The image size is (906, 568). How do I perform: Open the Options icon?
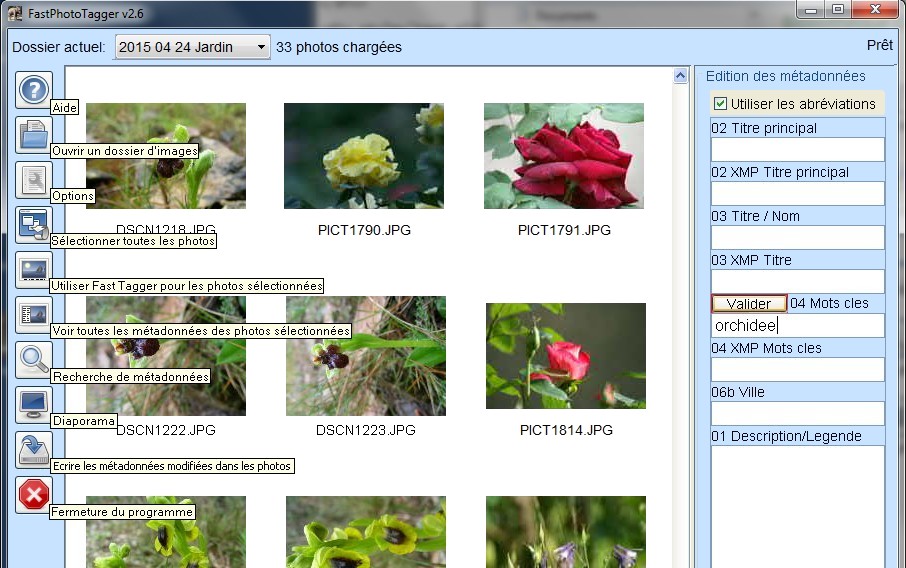click(x=34, y=180)
